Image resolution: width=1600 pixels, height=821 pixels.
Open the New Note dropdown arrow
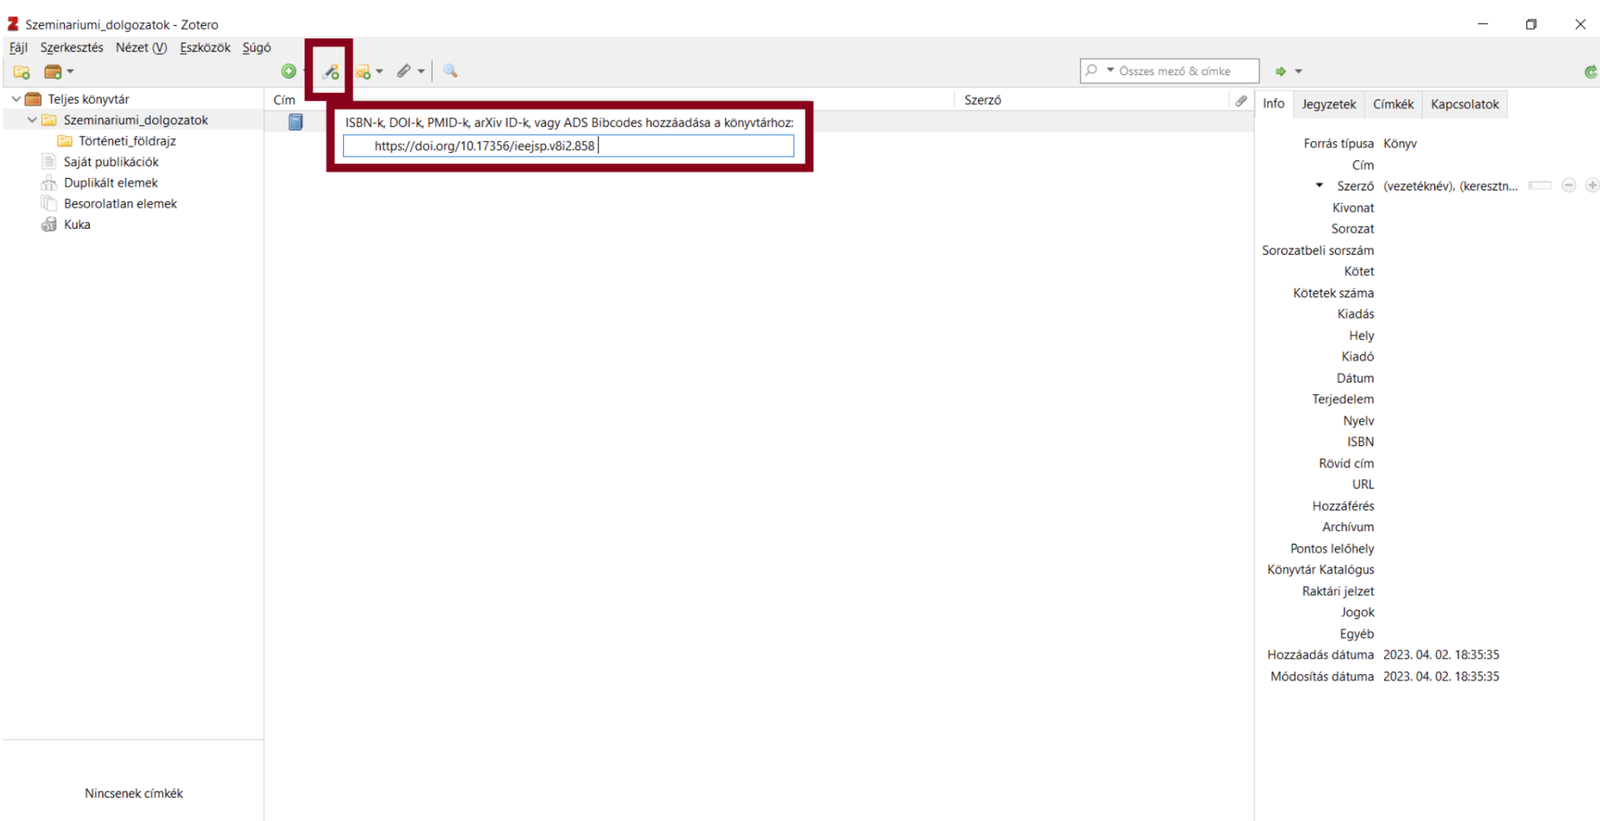tap(379, 72)
